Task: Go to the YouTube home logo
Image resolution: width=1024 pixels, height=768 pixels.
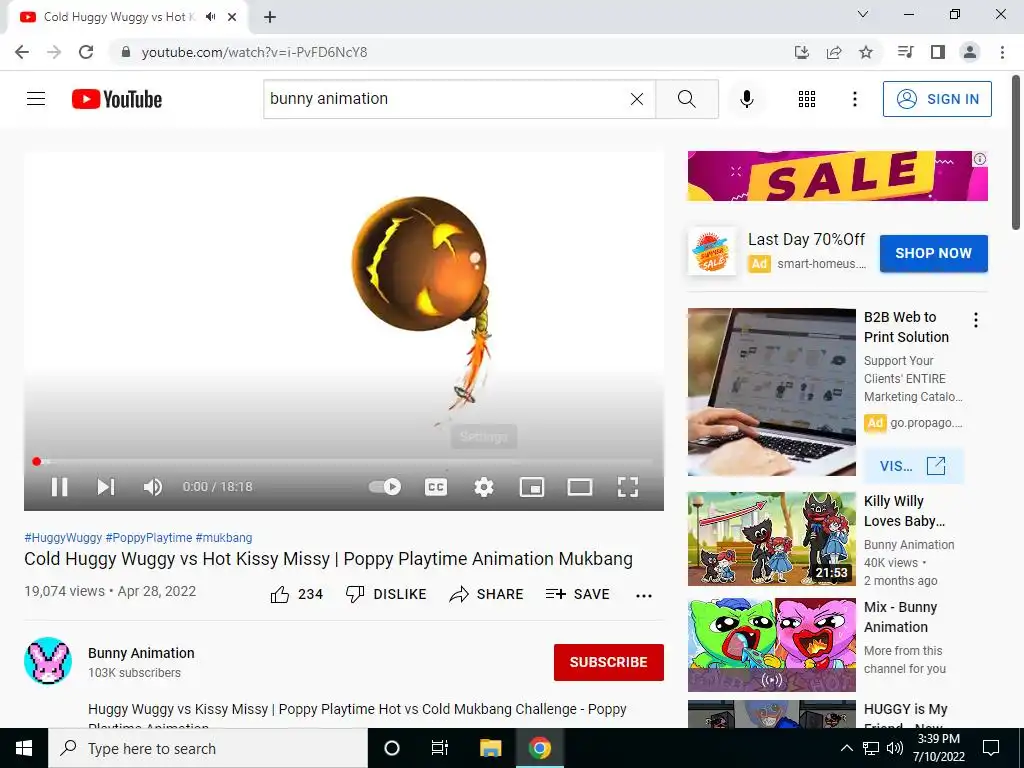Action: 117,99
